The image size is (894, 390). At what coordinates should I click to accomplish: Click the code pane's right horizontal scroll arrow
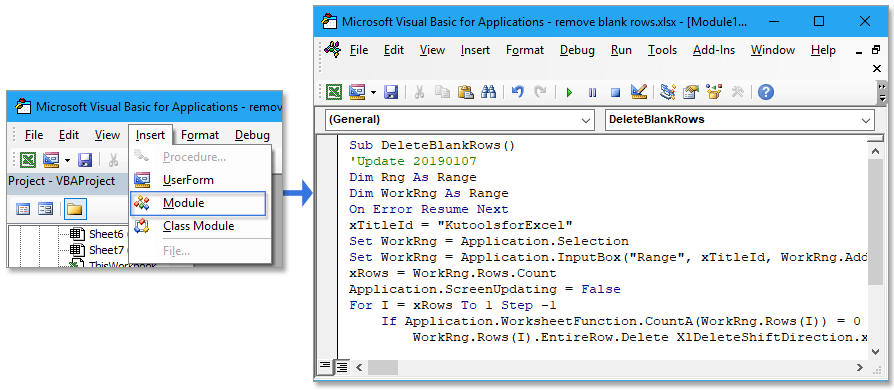pyautogui.click(x=860, y=367)
